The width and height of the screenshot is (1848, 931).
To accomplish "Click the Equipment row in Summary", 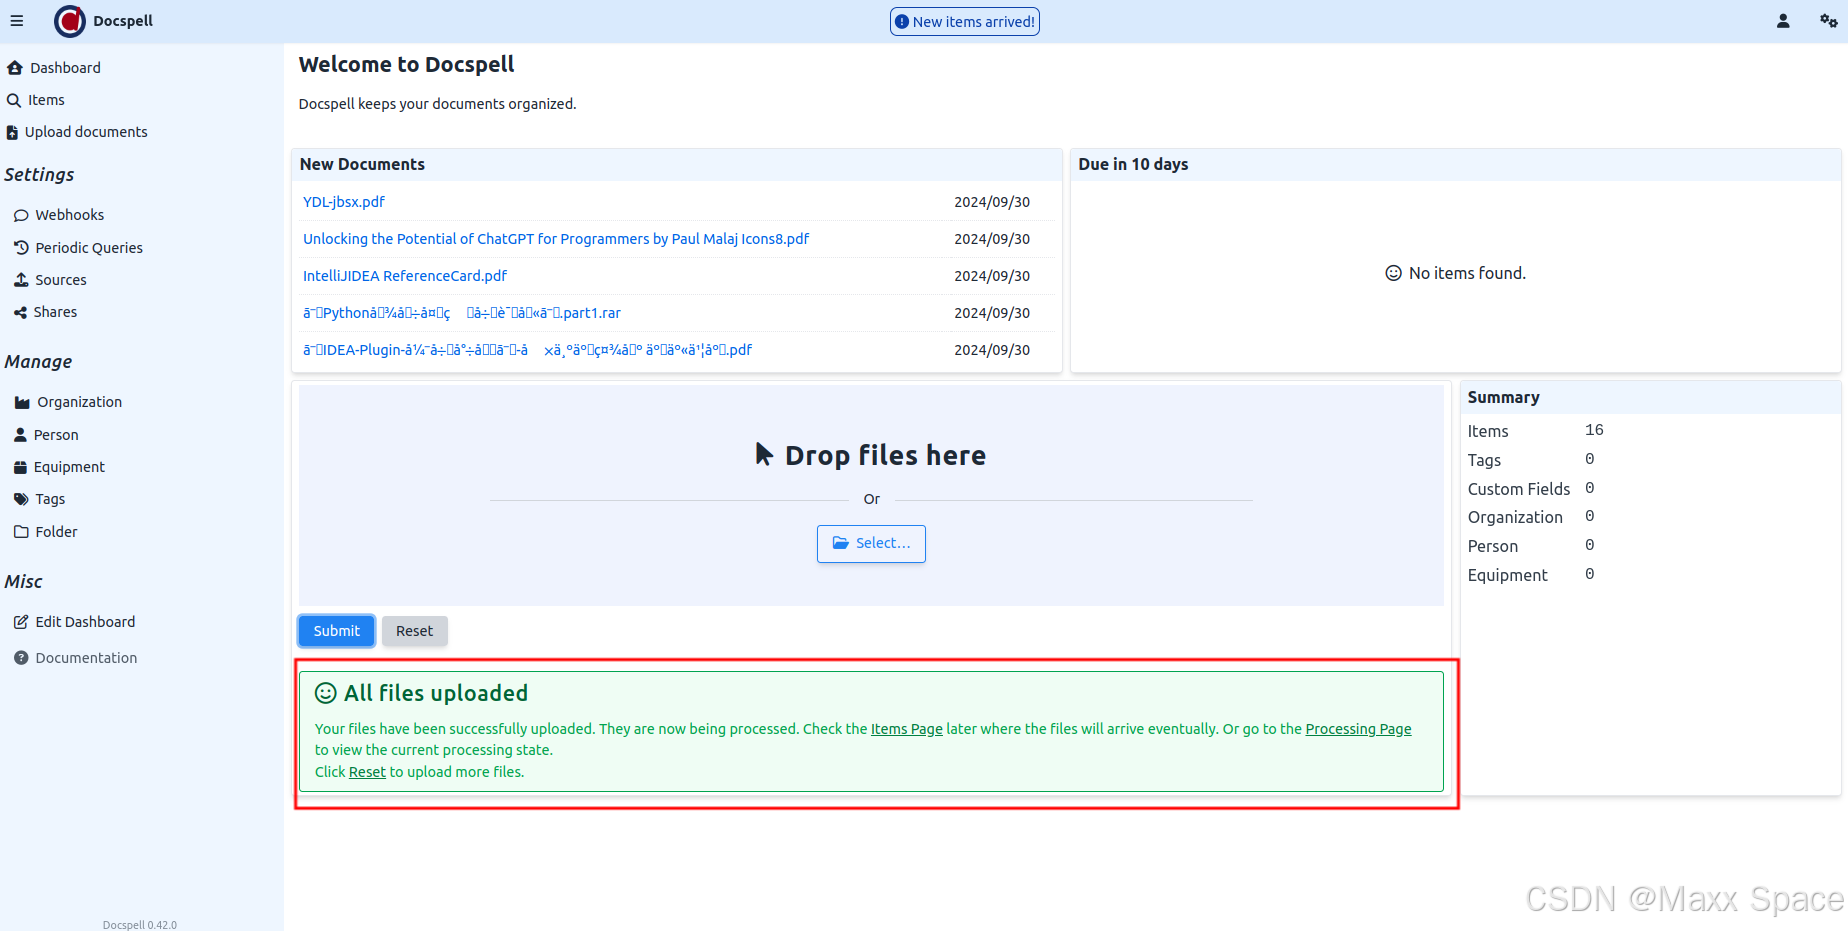I will [1531, 575].
